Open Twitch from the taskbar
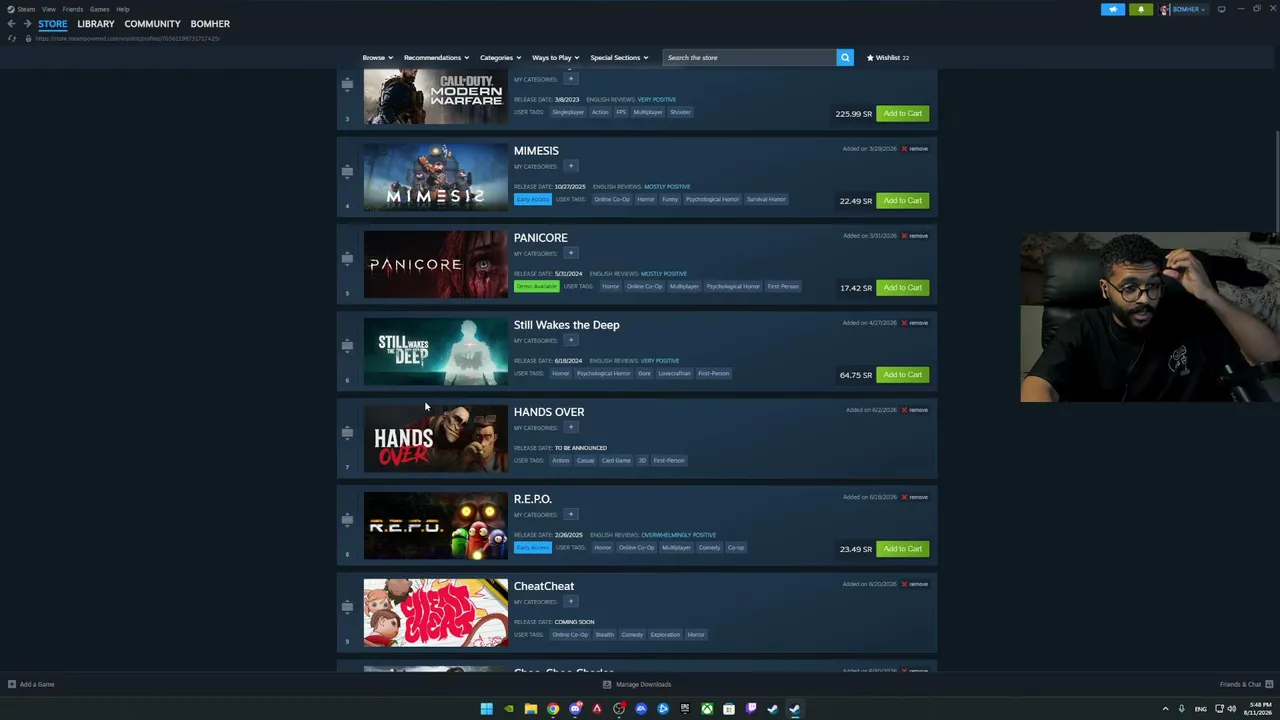This screenshot has width=1280, height=720. (751, 709)
